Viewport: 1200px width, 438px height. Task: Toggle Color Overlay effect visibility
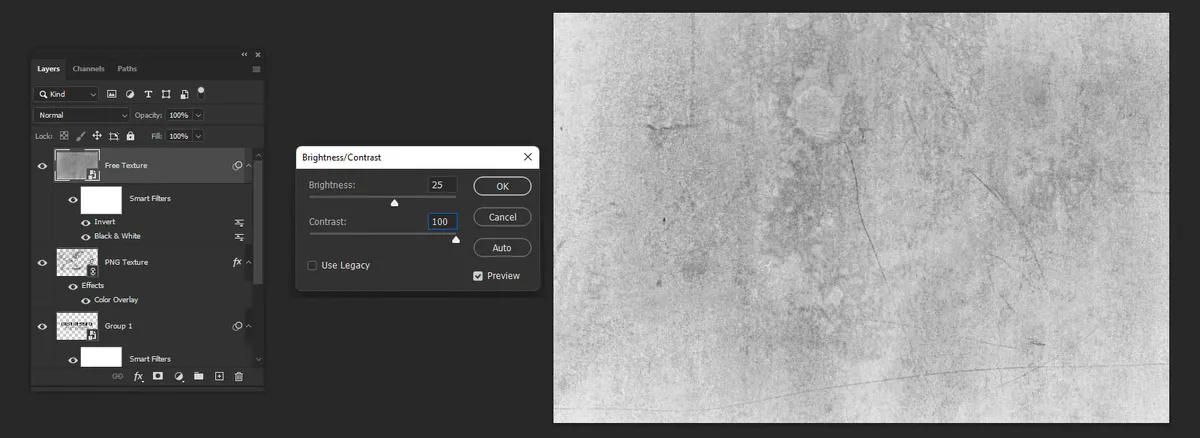pyautogui.click(x=85, y=300)
